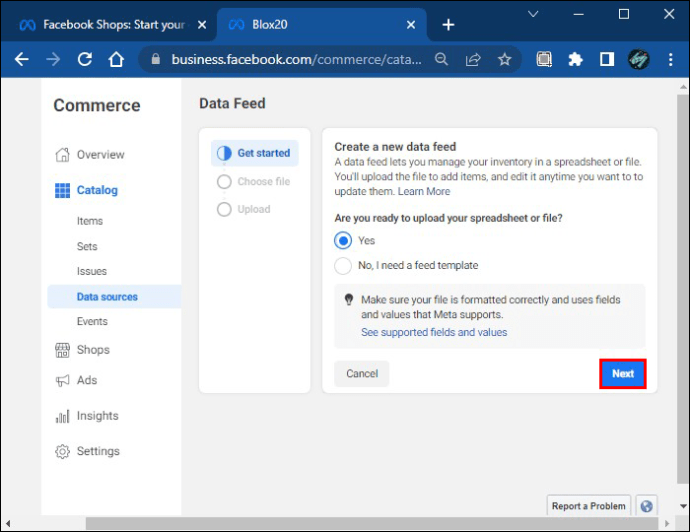Close the Facebook Shops tab
Image resolution: width=690 pixels, height=532 pixels.
(202, 25)
